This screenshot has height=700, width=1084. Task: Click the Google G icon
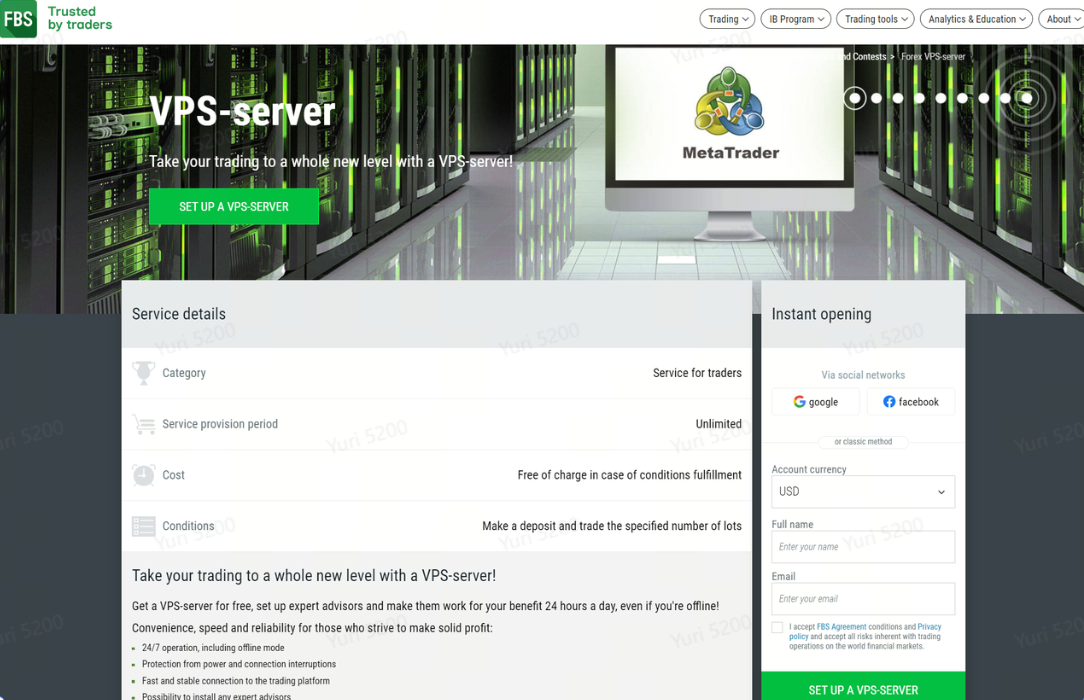(799, 401)
